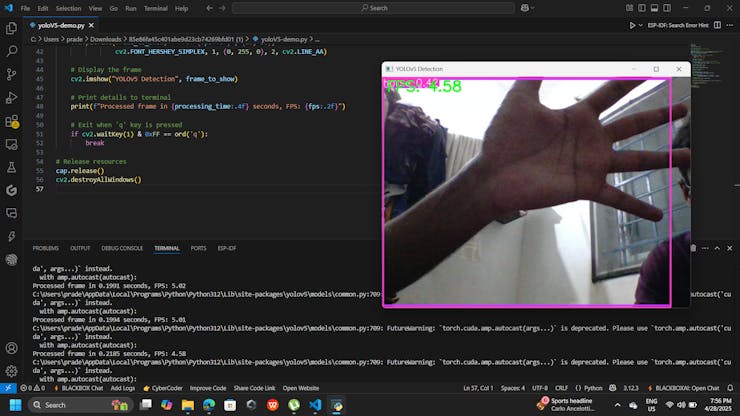Change CRLF end-of-line sequence
The height and width of the screenshot is (416, 740).
point(562,388)
